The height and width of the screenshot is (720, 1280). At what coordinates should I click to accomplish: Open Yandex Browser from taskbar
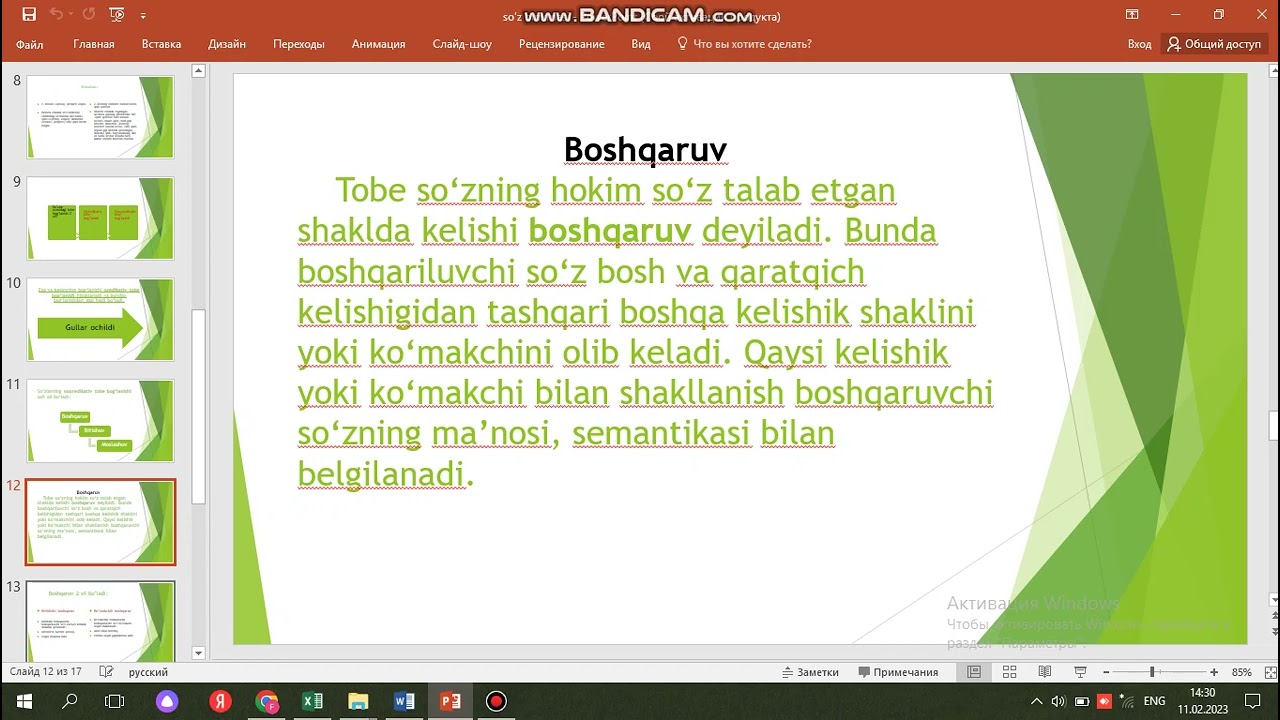coord(220,701)
